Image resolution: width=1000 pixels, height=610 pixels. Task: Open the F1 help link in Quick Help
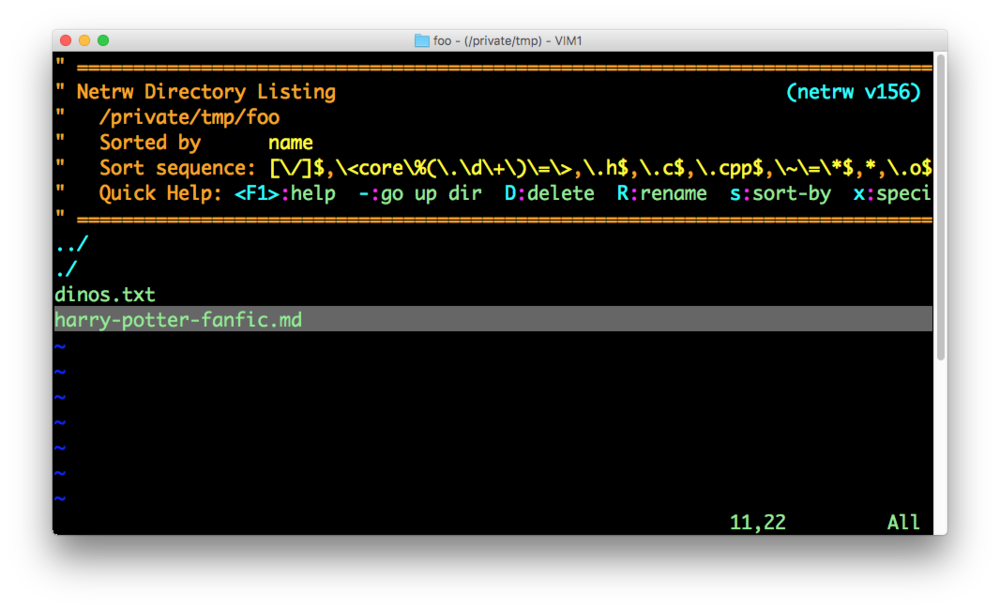click(x=257, y=193)
